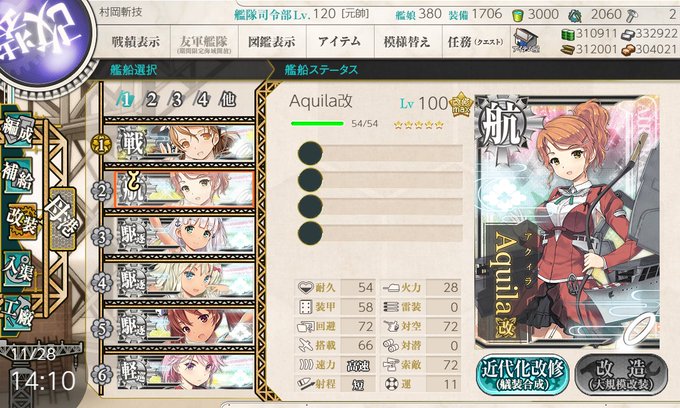The width and height of the screenshot is (680, 408).
Task: Return to 母港 home port icon
Action: click(63, 219)
